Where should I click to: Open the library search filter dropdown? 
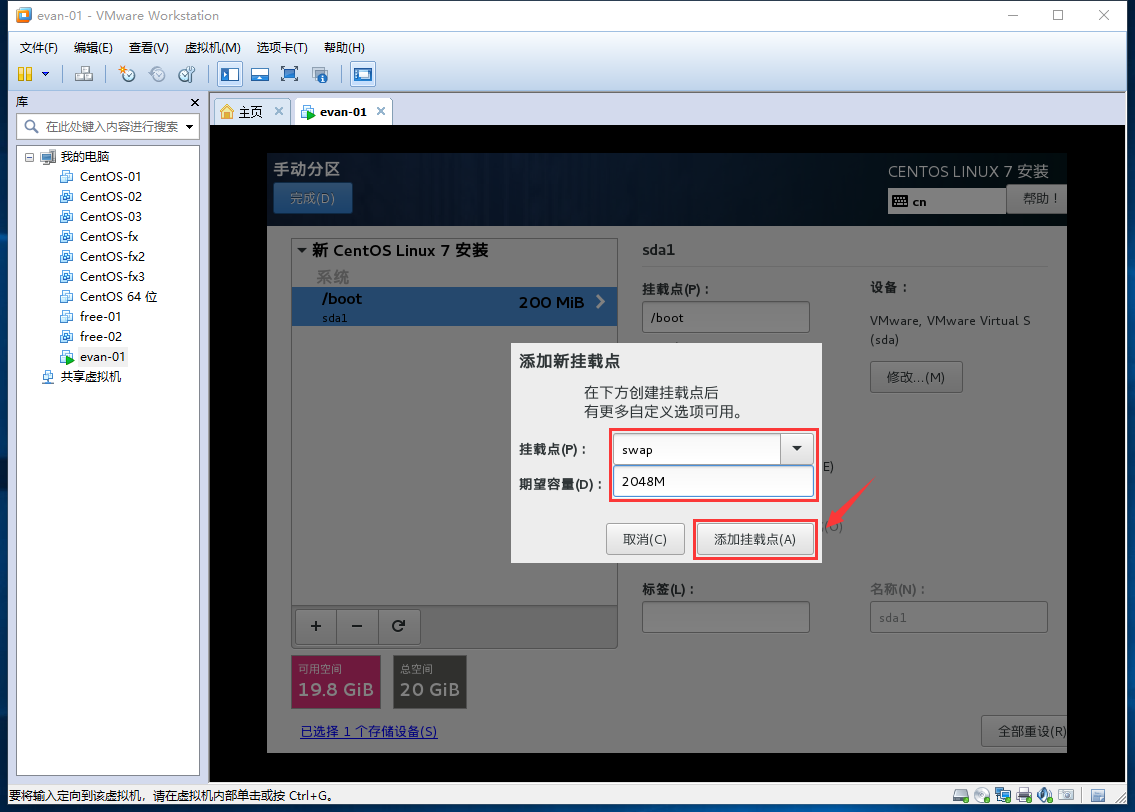190,127
